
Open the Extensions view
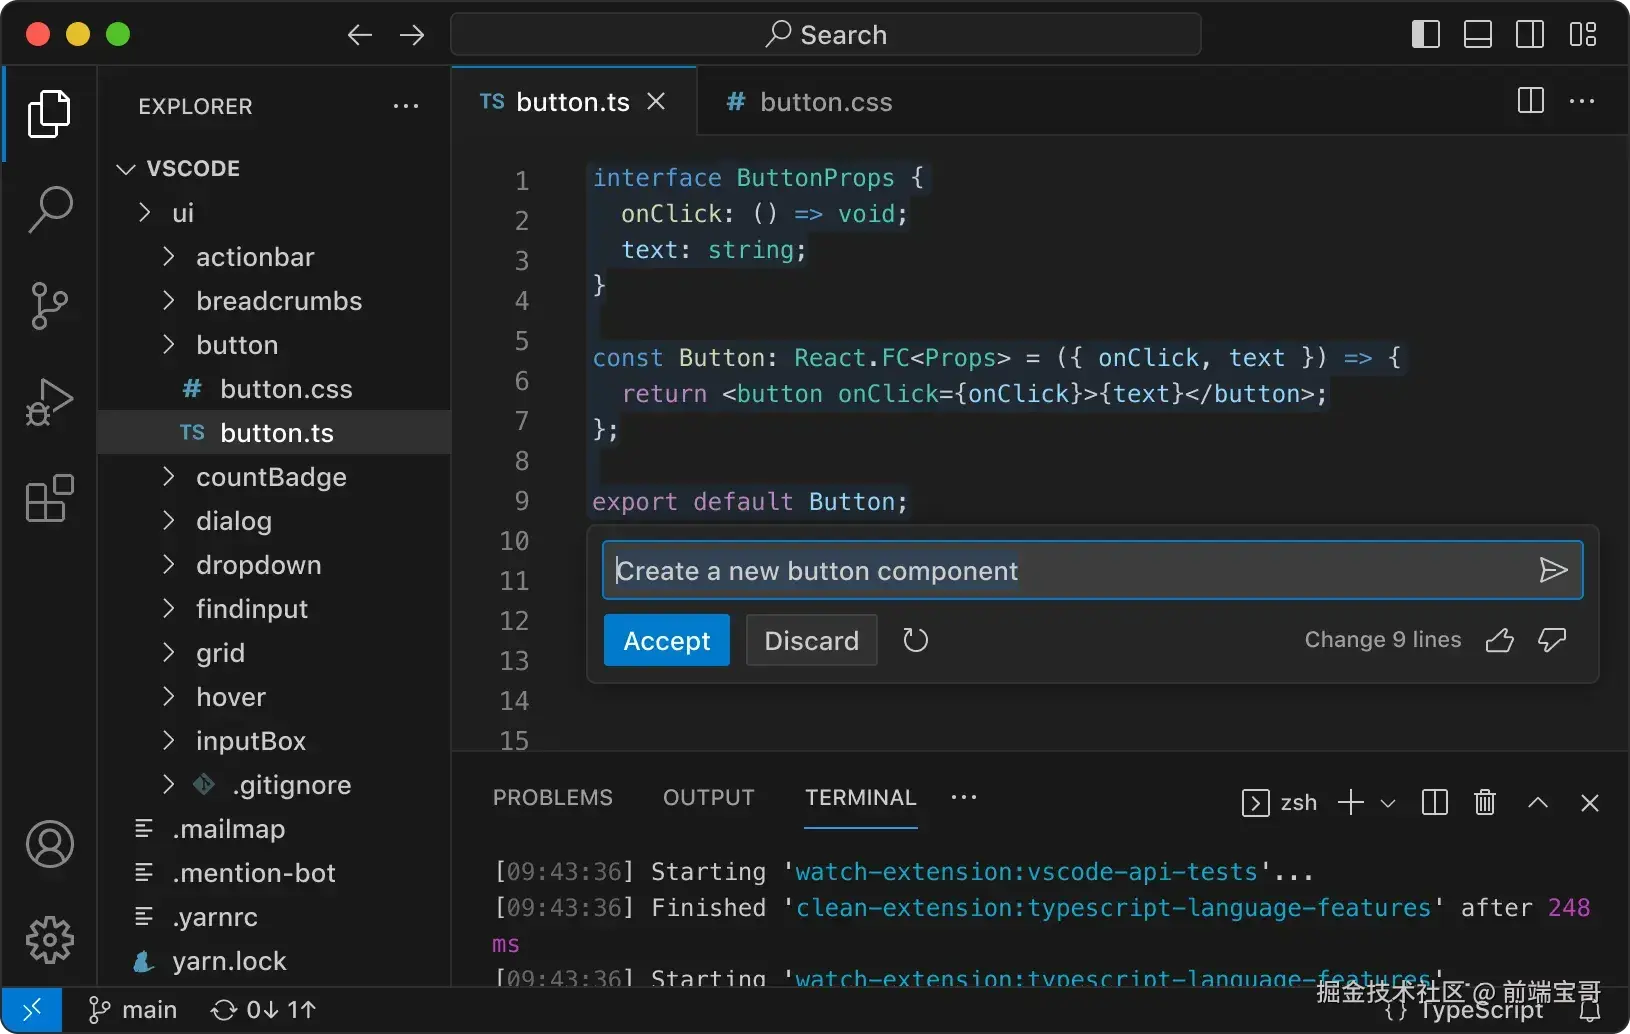(47, 499)
